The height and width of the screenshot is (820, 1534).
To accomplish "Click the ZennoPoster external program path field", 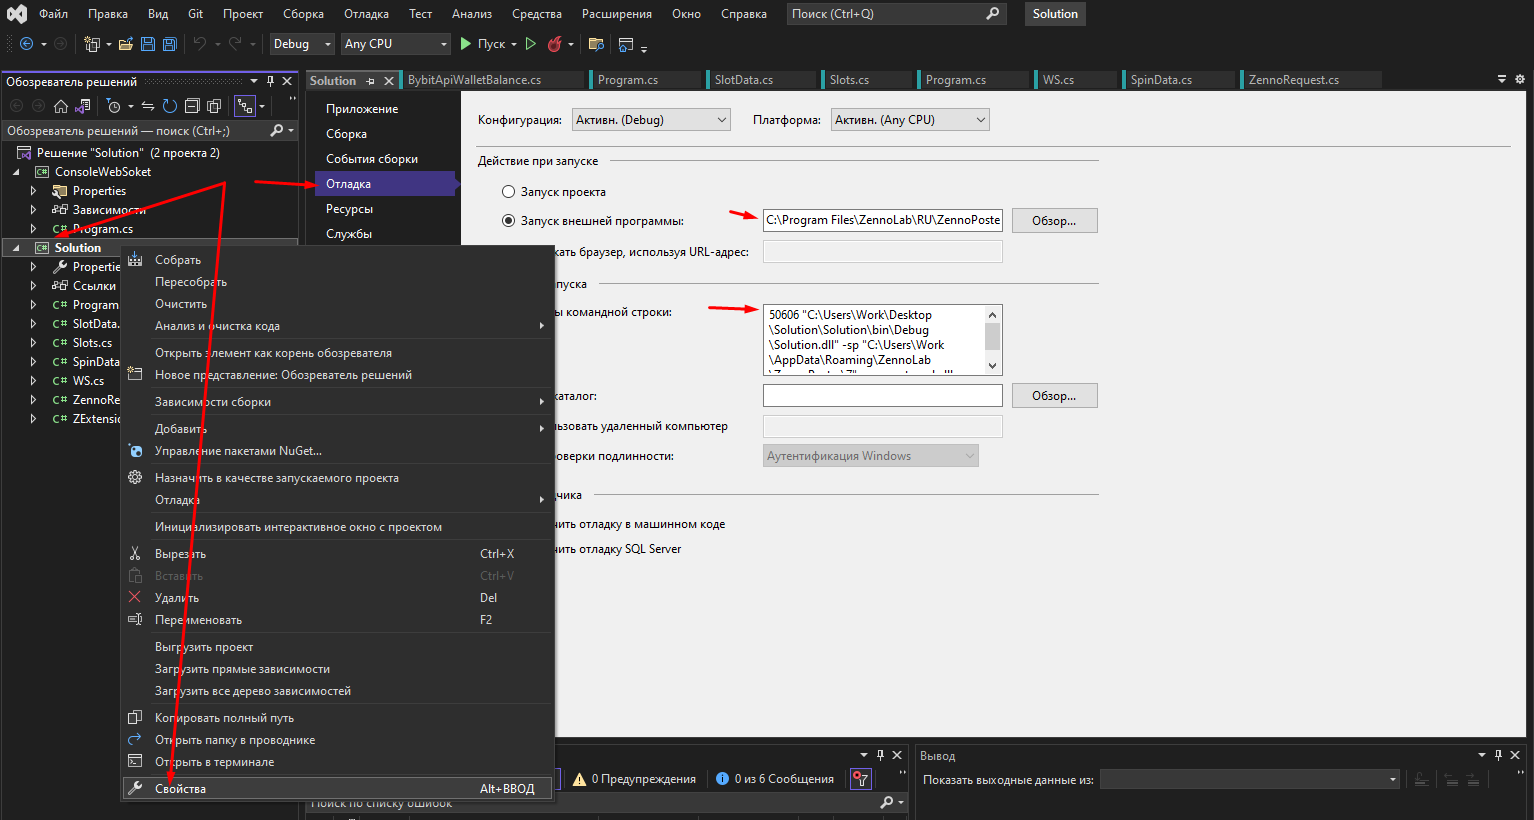I will click(x=883, y=220).
